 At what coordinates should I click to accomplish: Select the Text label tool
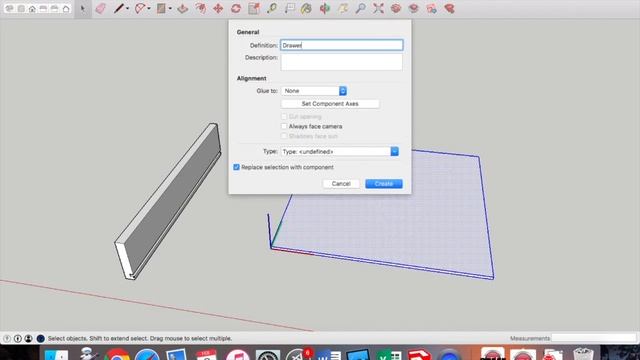click(x=289, y=8)
